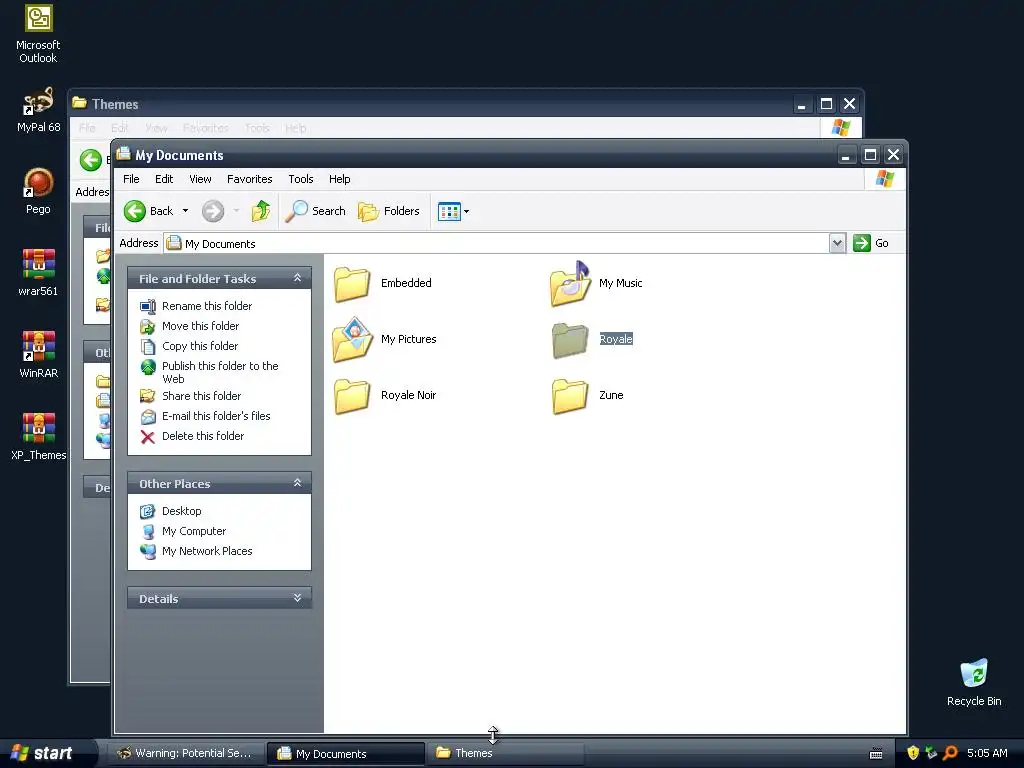1024x768 pixels.
Task: Toggle the Folders pane button
Action: click(389, 211)
